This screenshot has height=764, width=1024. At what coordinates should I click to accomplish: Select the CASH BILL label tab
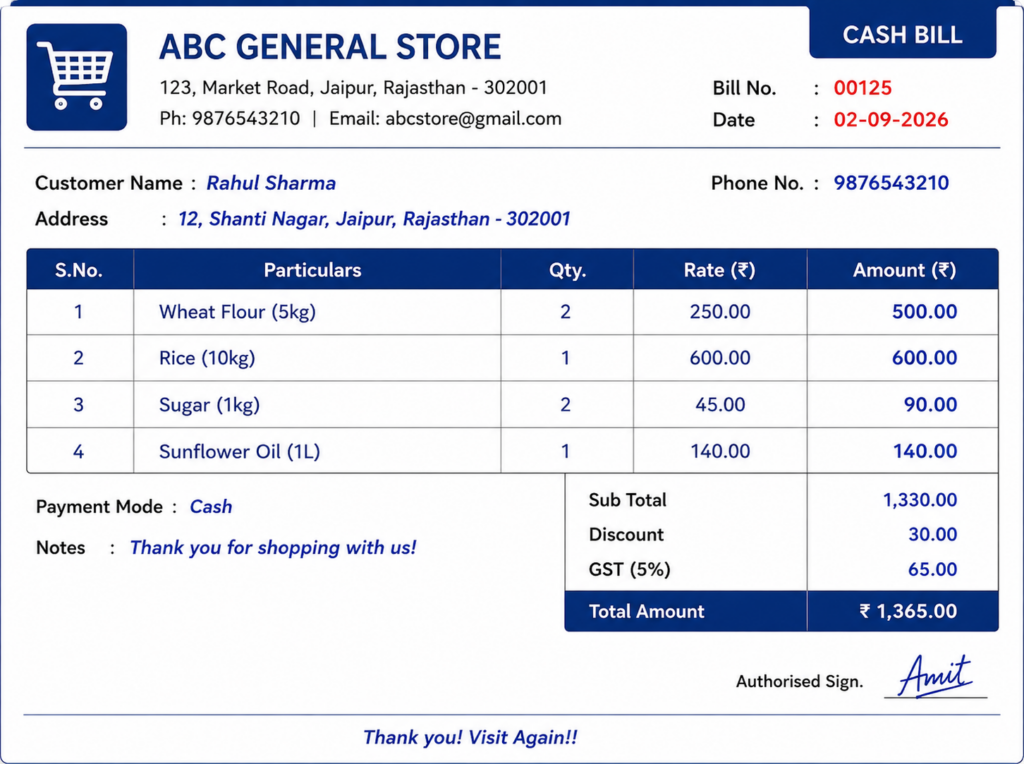[903, 33]
